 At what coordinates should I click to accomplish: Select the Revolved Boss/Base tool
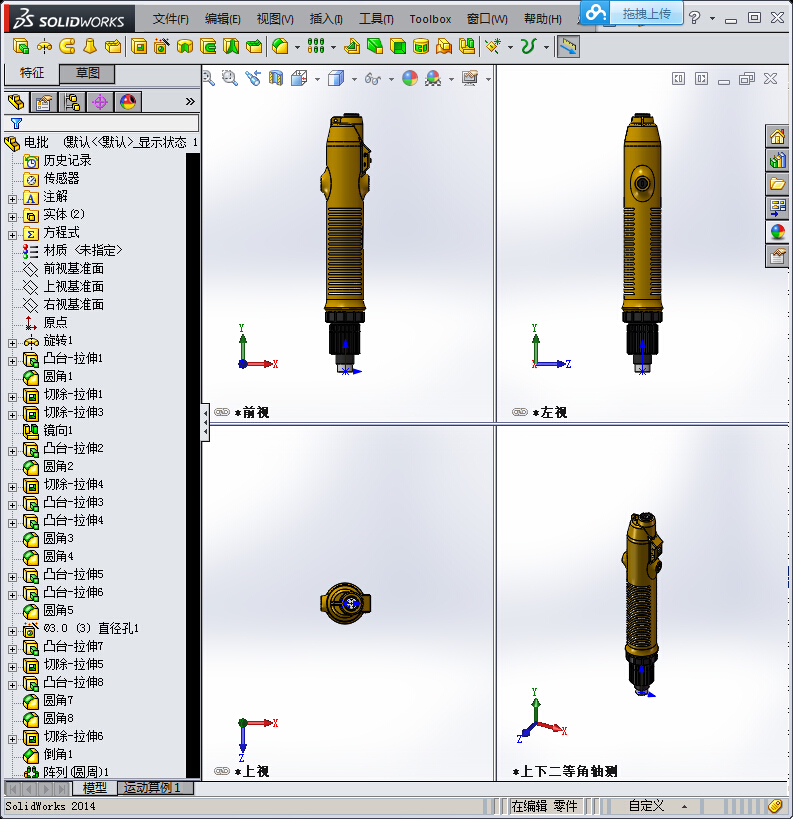pos(44,46)
